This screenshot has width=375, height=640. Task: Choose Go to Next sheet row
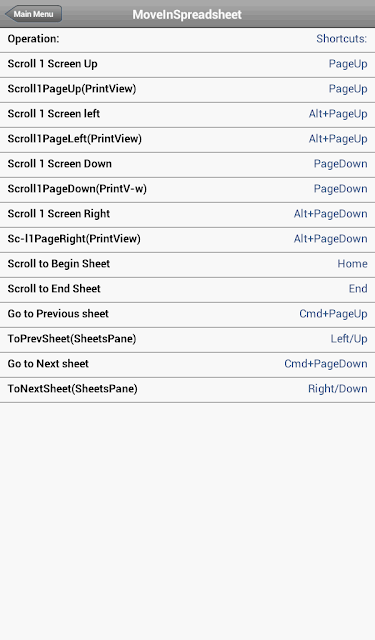coord(187,365)
